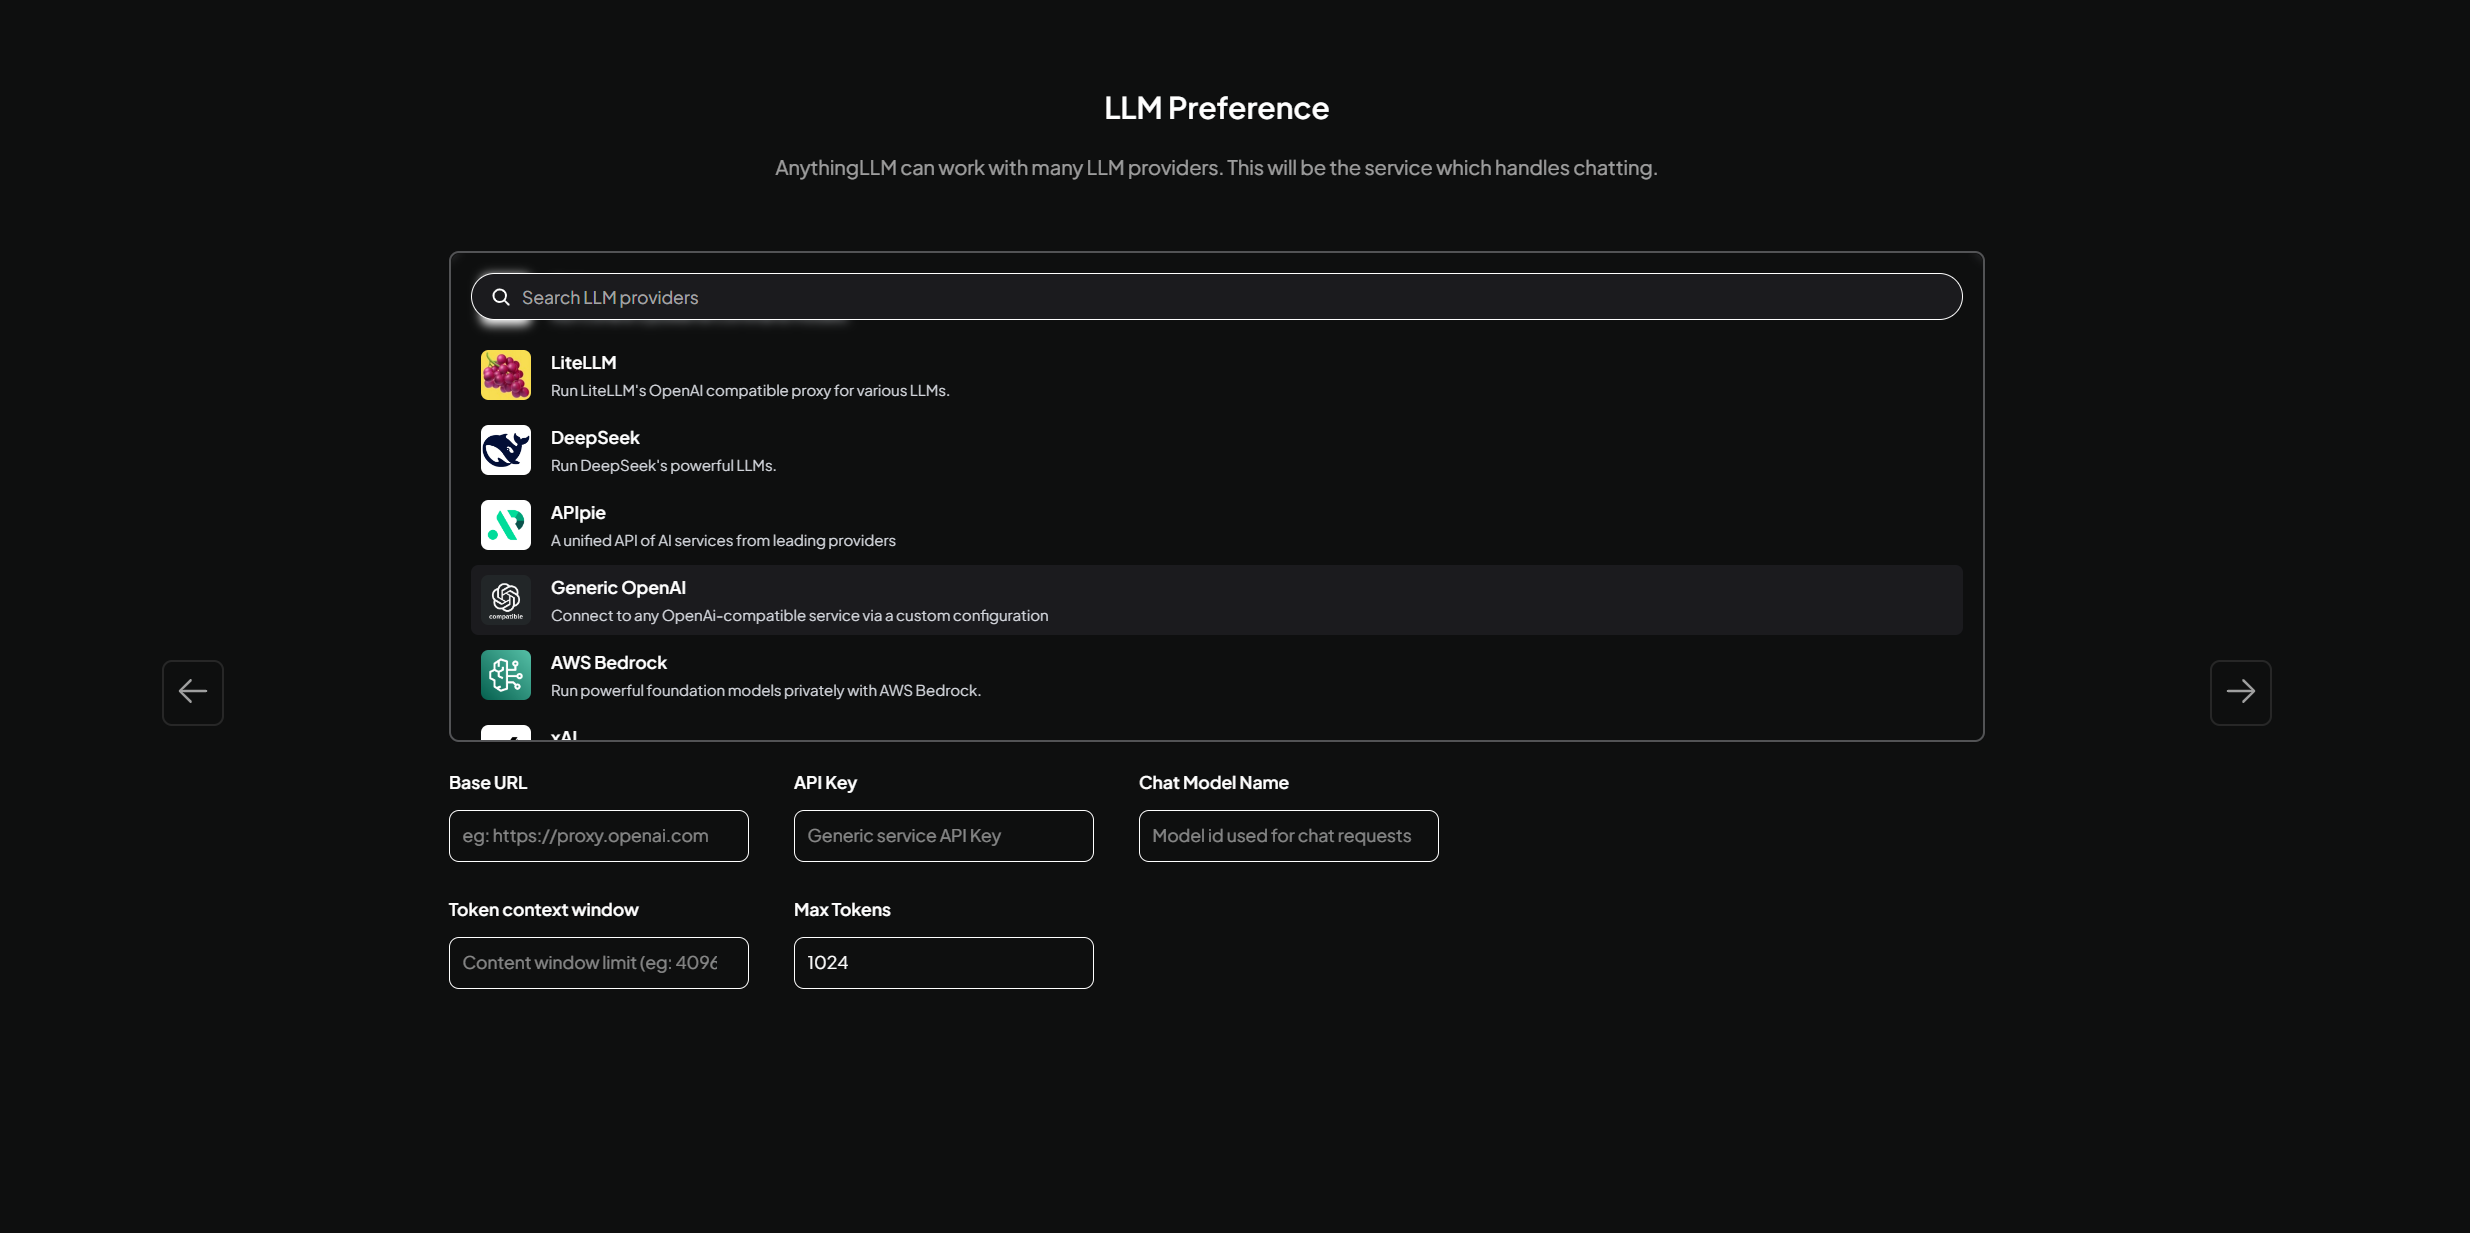Click "Connect to any OpenAi-compatible service" description
2470x1233 pixels.
point(799,616)
